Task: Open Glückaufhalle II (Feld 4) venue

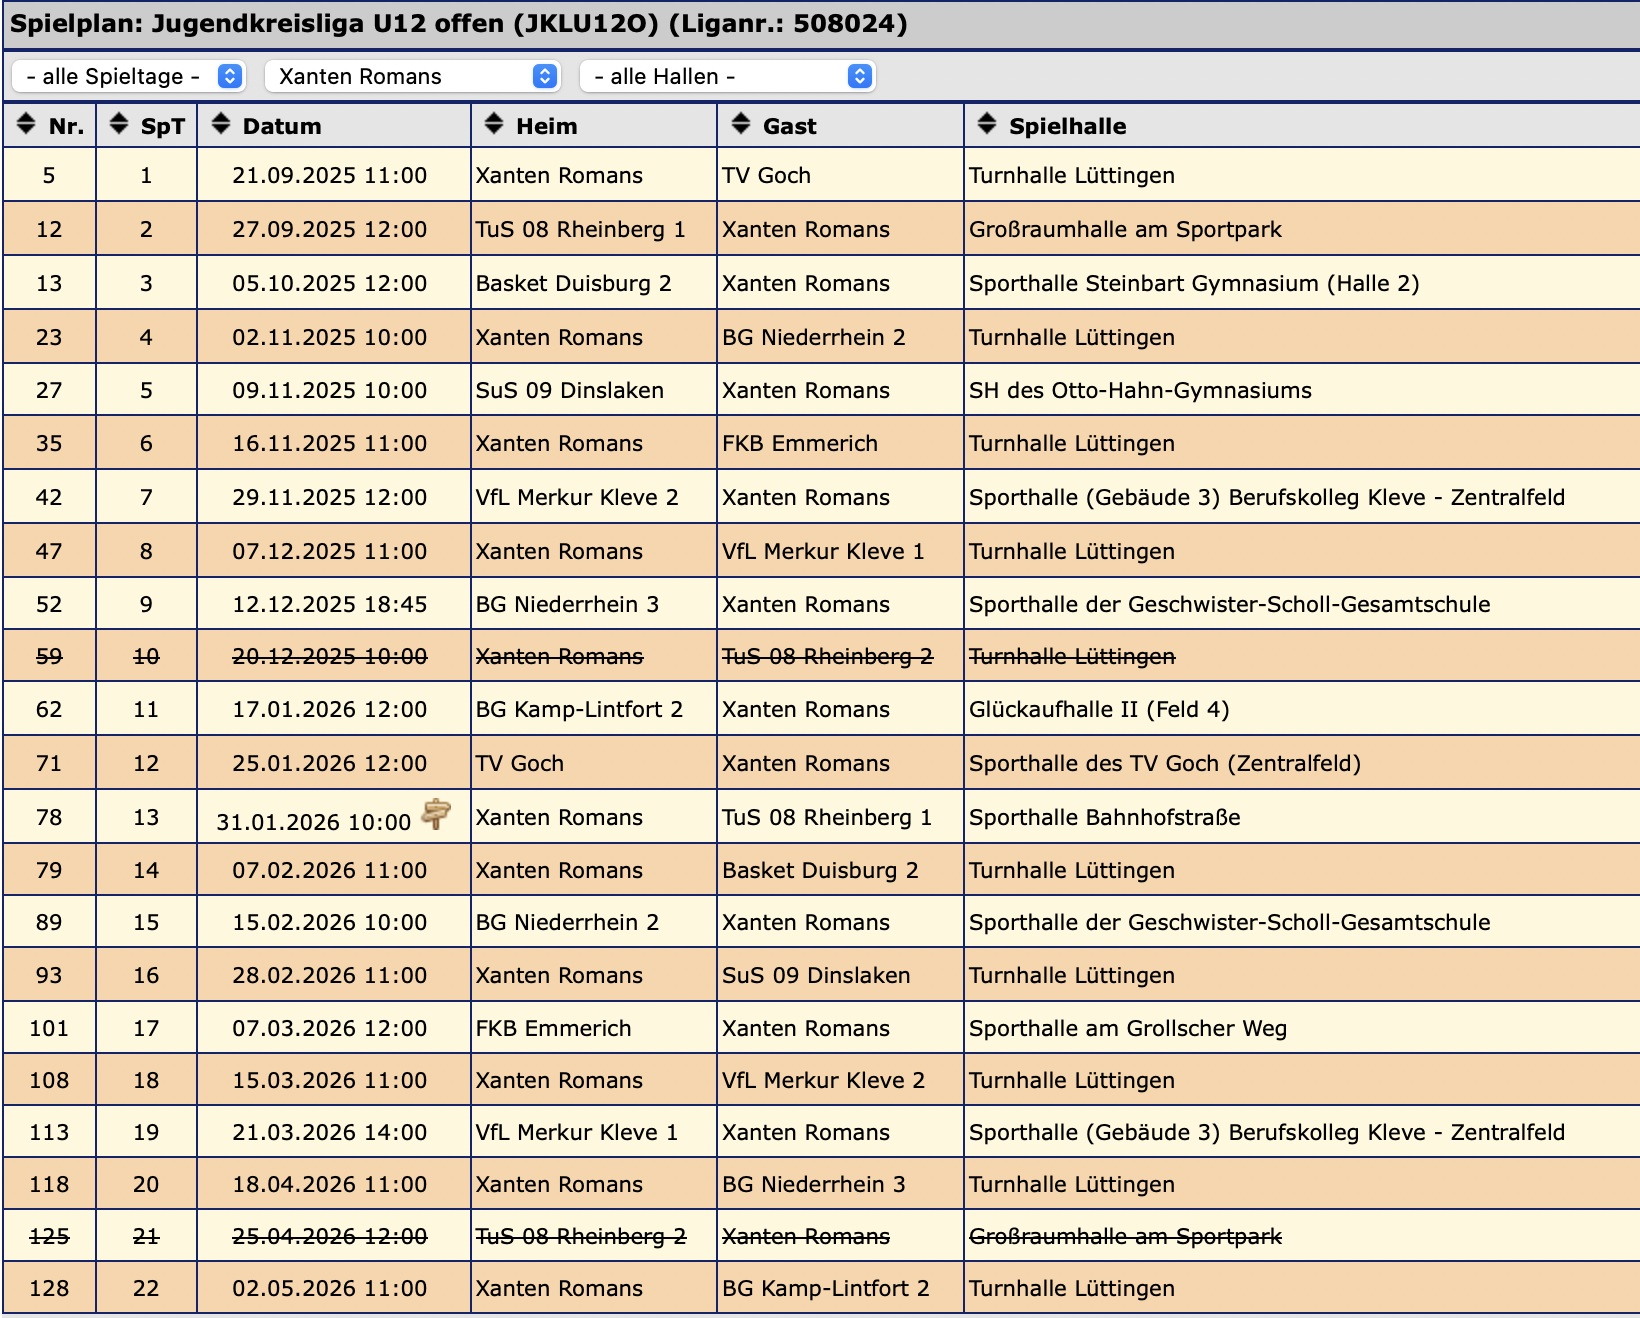Action: click(1098, 709)
